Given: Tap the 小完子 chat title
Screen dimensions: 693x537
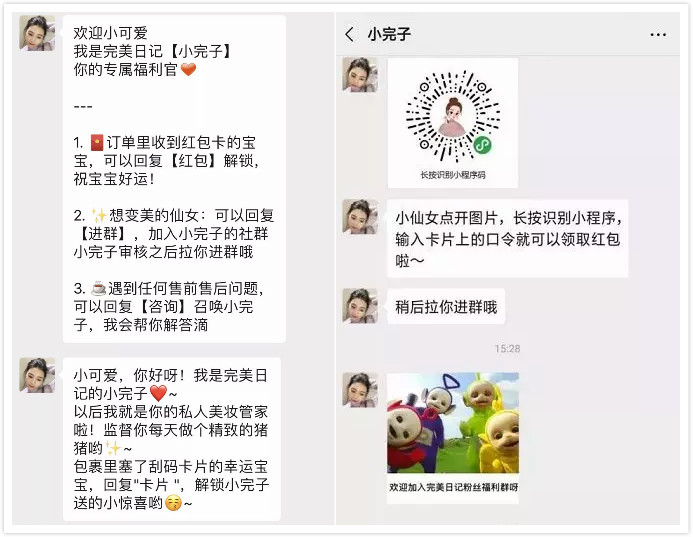Looking at the screenshot, I should pos(389,34).
